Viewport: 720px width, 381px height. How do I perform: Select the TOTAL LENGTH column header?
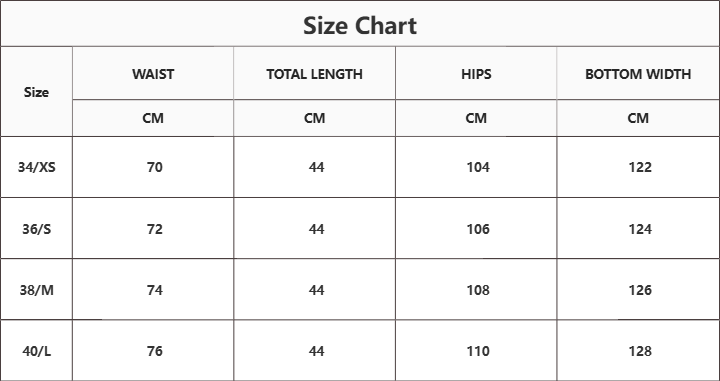pyautogui.click(x=315, y=74)
